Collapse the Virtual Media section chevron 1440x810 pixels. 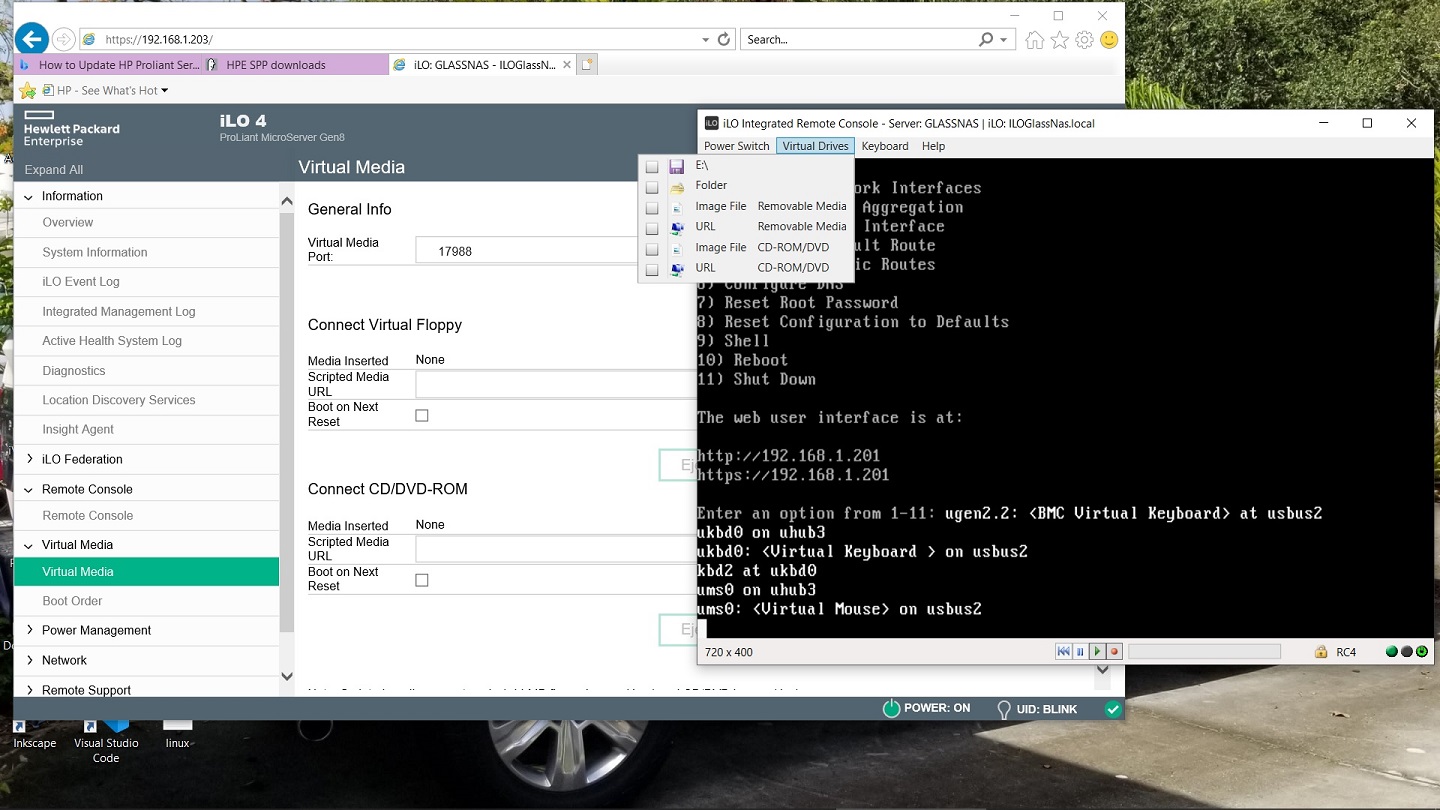click(28, 546)
